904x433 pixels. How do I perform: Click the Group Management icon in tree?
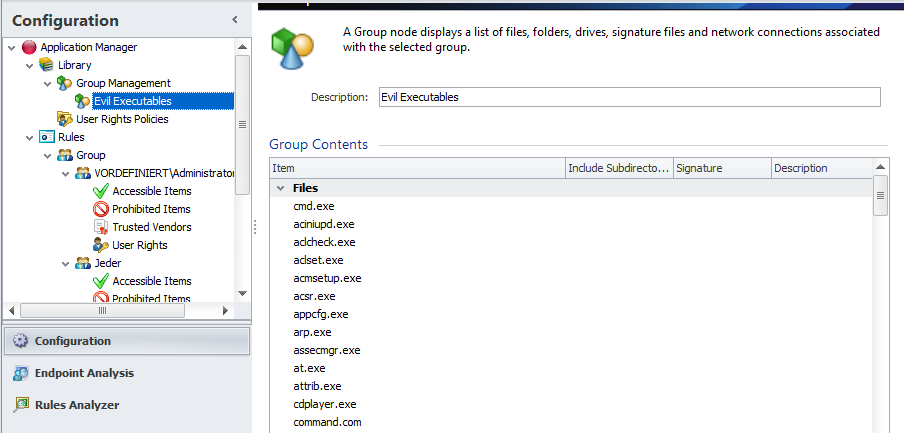(64, 83)
